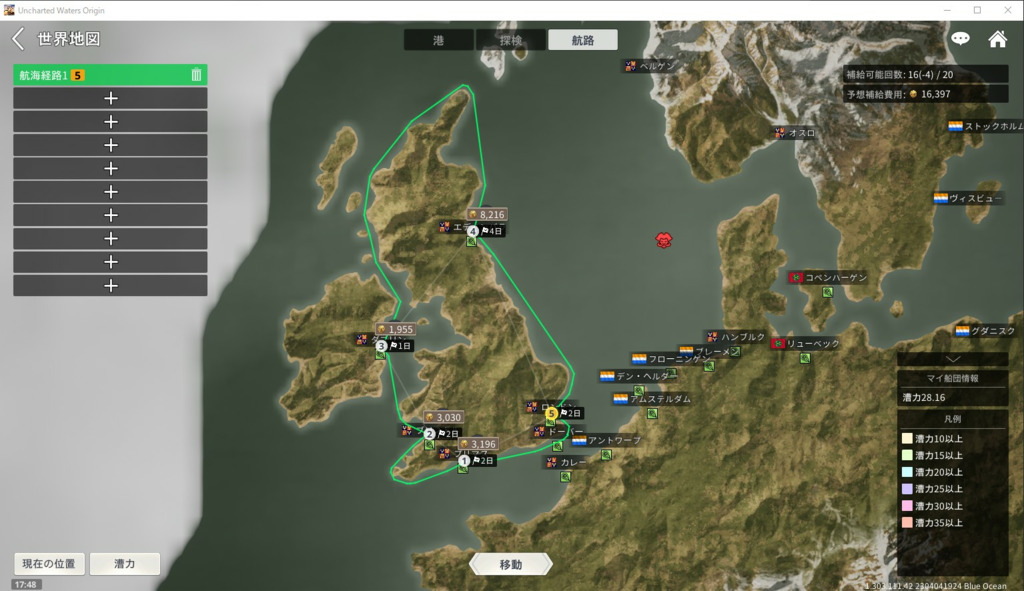Select route waypoint marker number 4
Viewport: 1024px width, 591px height.
(x=473, y=231)
